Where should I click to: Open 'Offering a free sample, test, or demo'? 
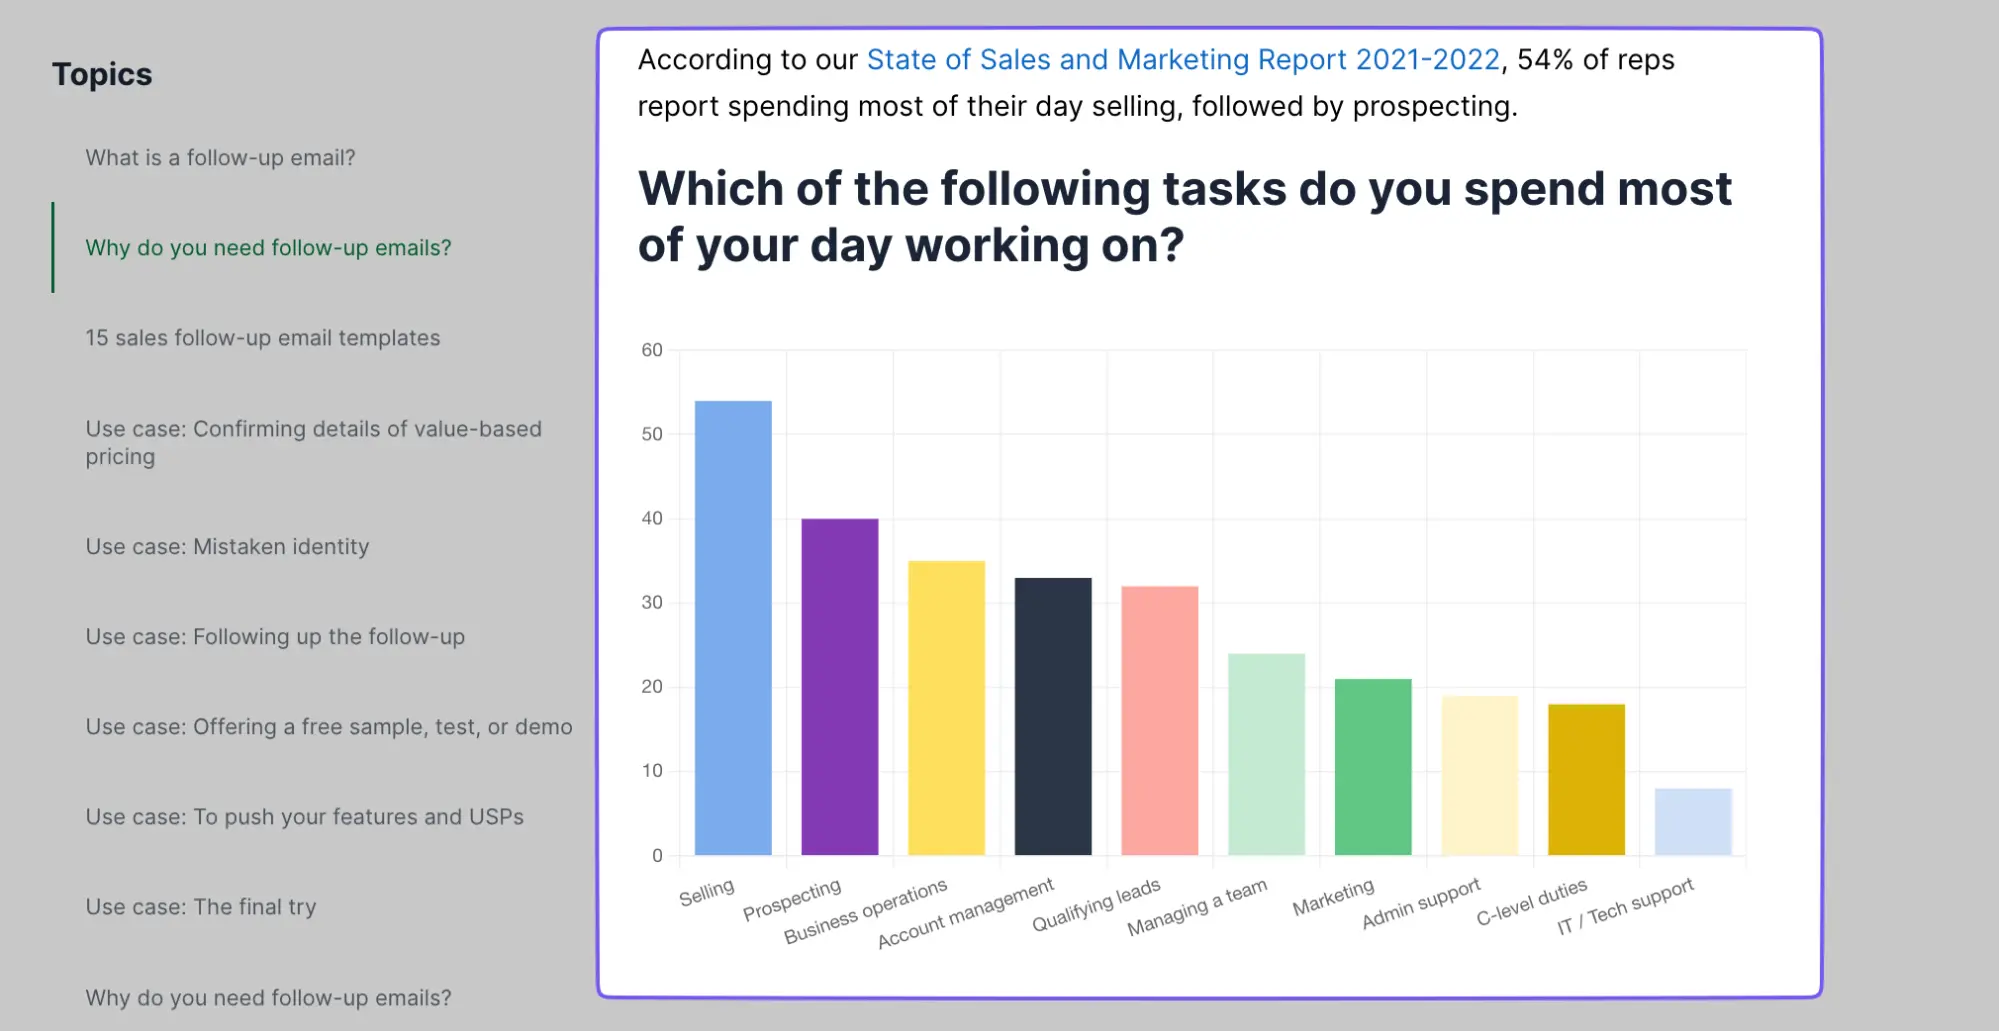[x=328, y=727]
